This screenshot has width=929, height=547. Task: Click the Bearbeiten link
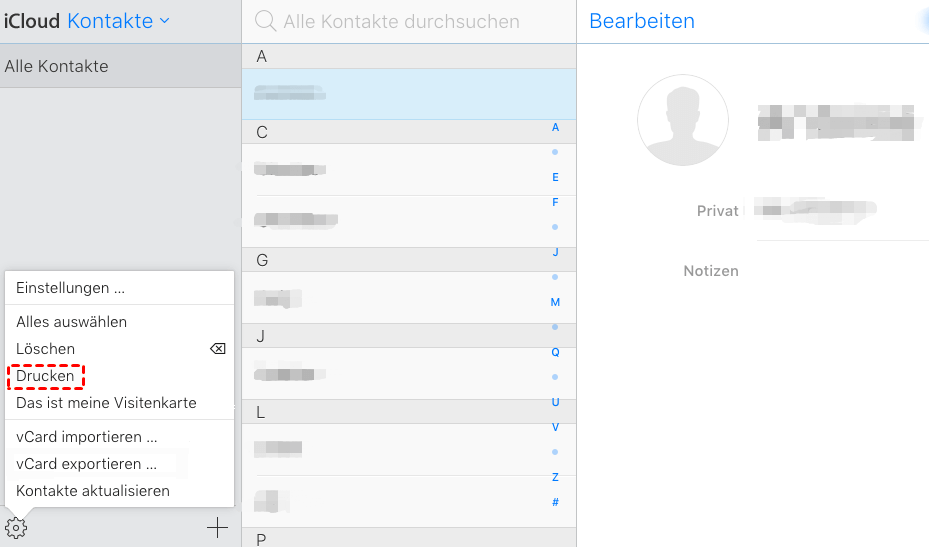(642, 21)
